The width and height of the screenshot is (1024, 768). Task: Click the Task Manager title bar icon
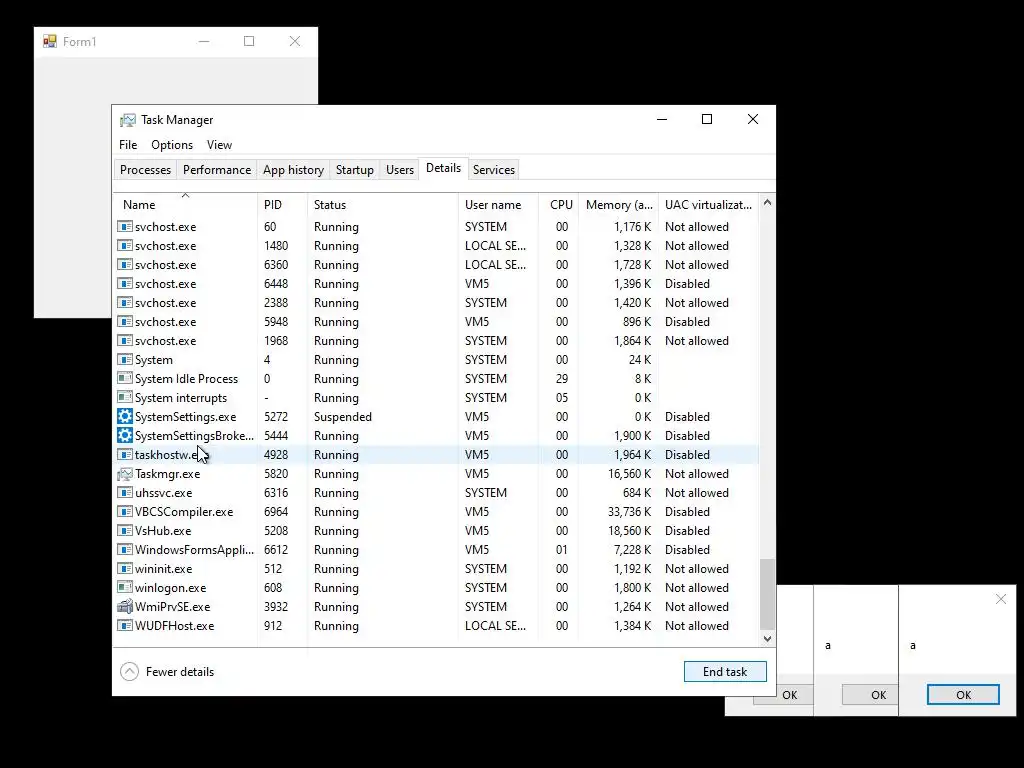click(x=127, y=120)
